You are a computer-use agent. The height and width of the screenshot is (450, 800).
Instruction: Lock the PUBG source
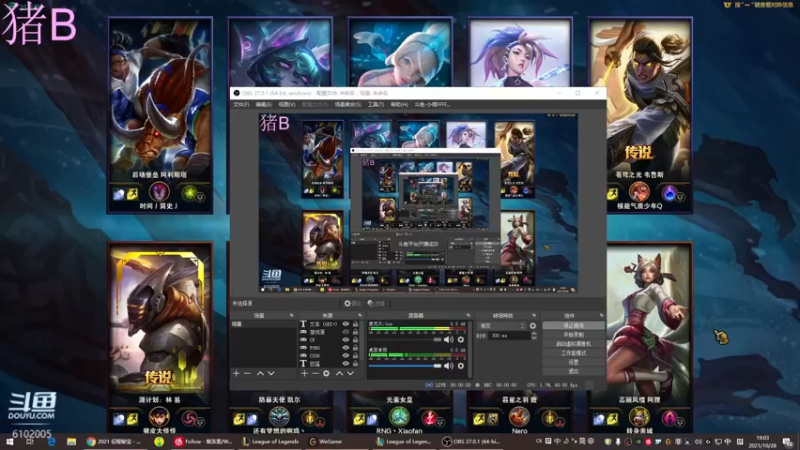tap(356, 347)
